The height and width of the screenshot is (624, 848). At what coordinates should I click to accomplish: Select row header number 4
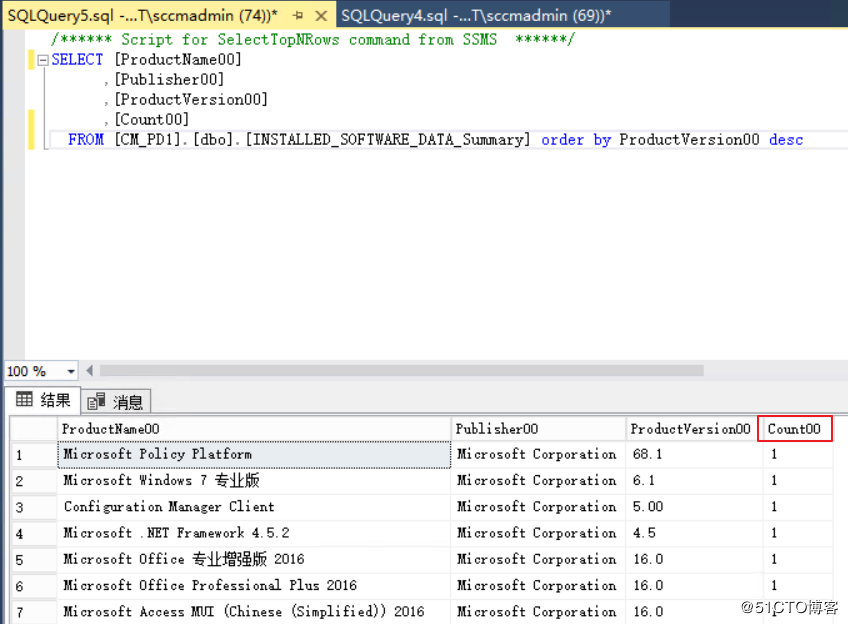34,533
